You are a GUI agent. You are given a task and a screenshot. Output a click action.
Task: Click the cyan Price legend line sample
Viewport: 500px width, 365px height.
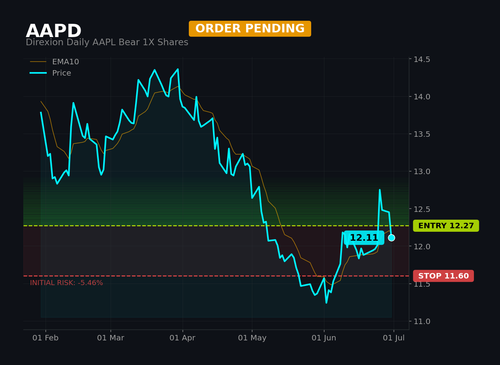[x=38, y=73]
